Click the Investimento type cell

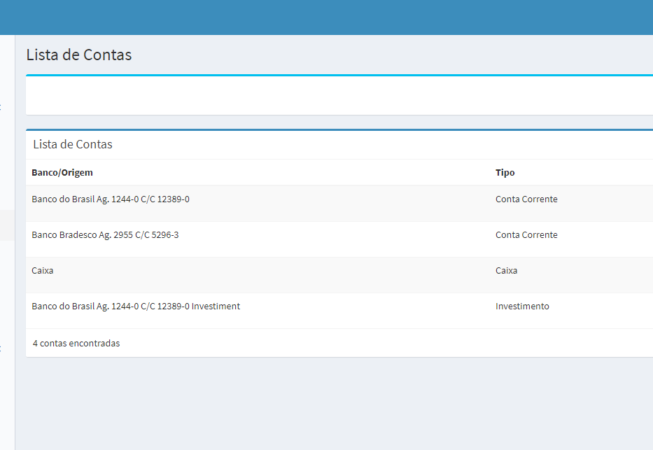(x=522, y=306)
